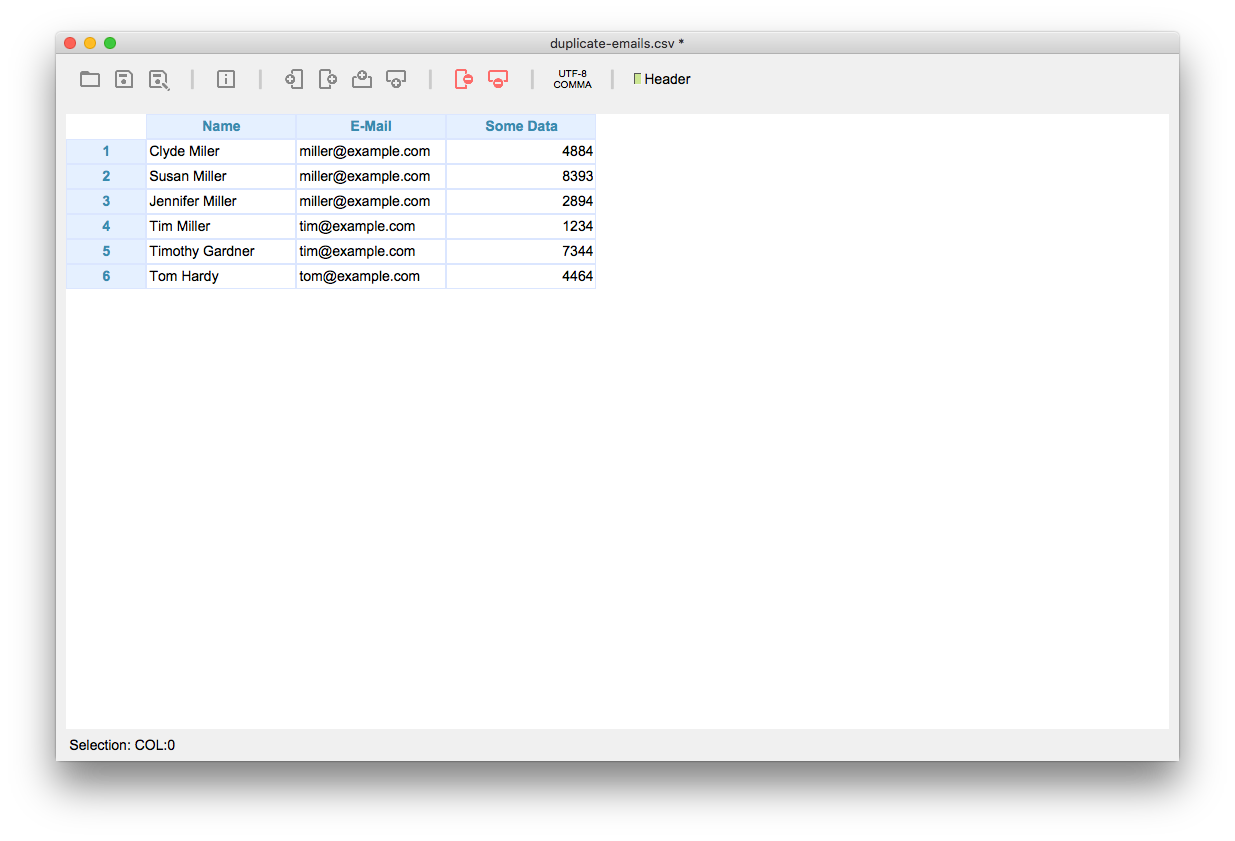Open the UTF-8 COMMA encoding settings
This screenshot has height=841, width=1235.
[573, 79]
